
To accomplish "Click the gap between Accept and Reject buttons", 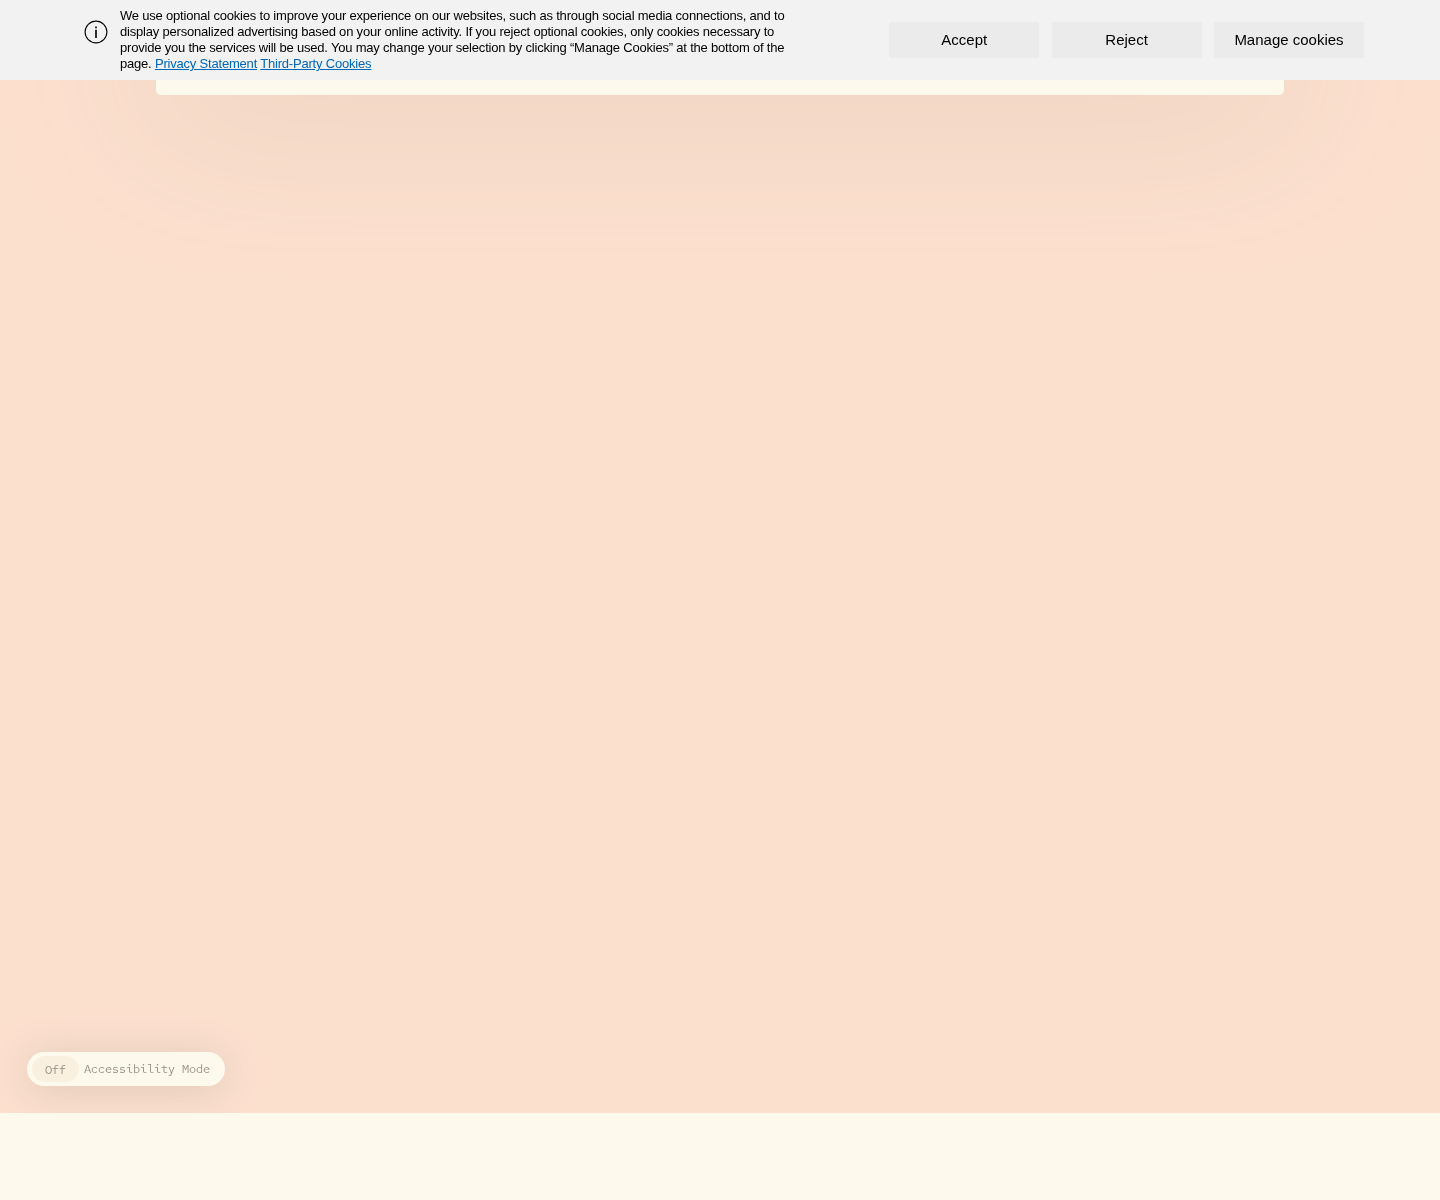I will click(1045, 40).
